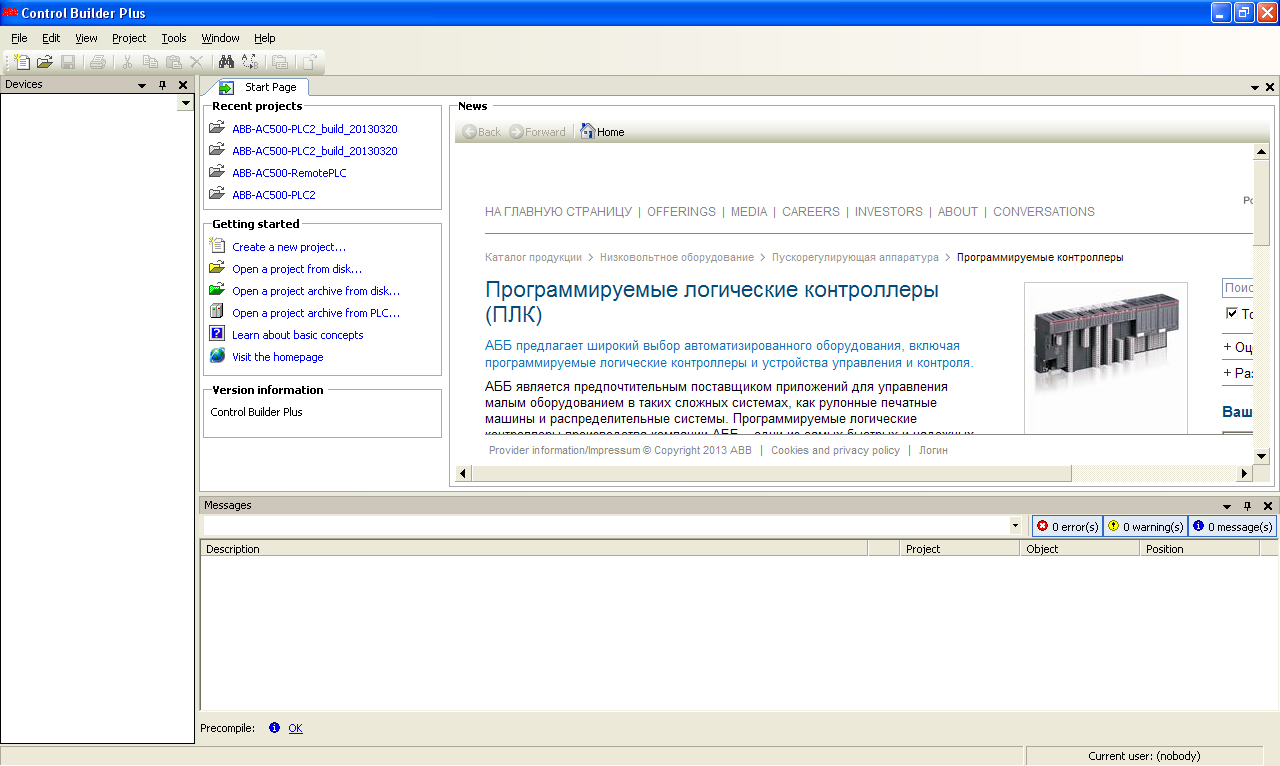1280x766 pixels.
Task: Open recent project ABB-AC500-RemotePLC
Action: 289,173
